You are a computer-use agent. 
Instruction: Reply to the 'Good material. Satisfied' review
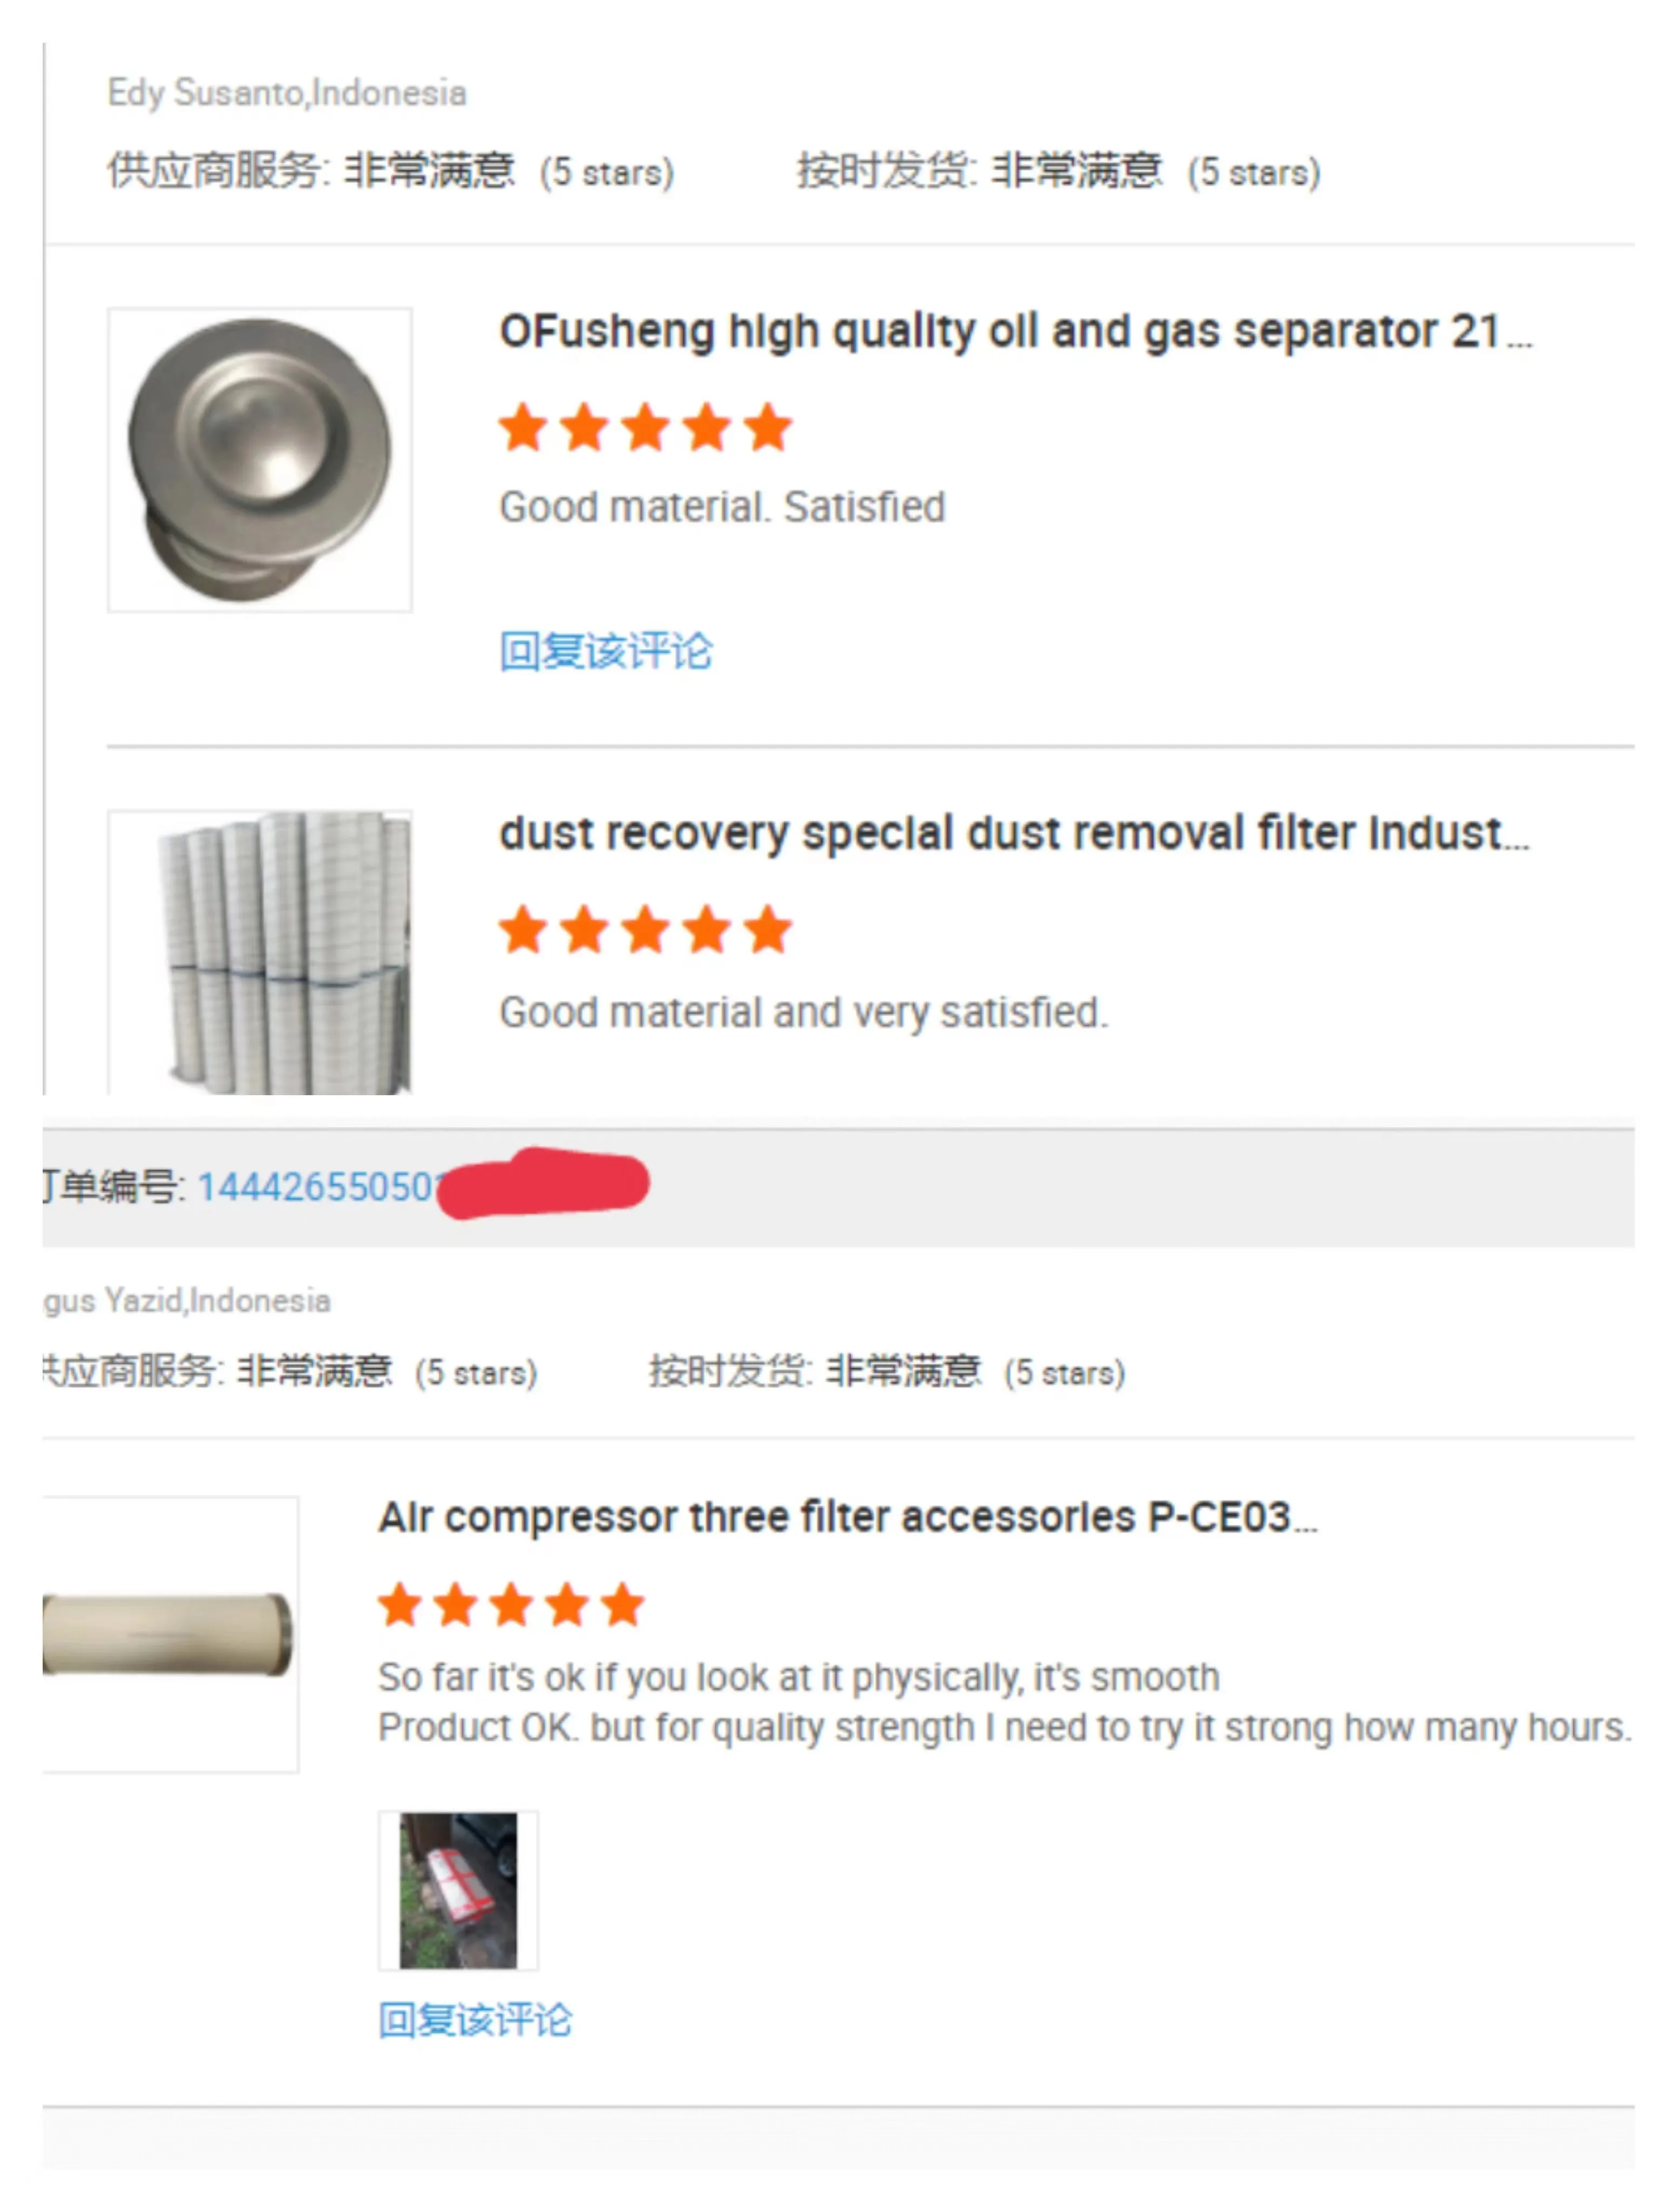pyautogui.click(x=606, y=651)
